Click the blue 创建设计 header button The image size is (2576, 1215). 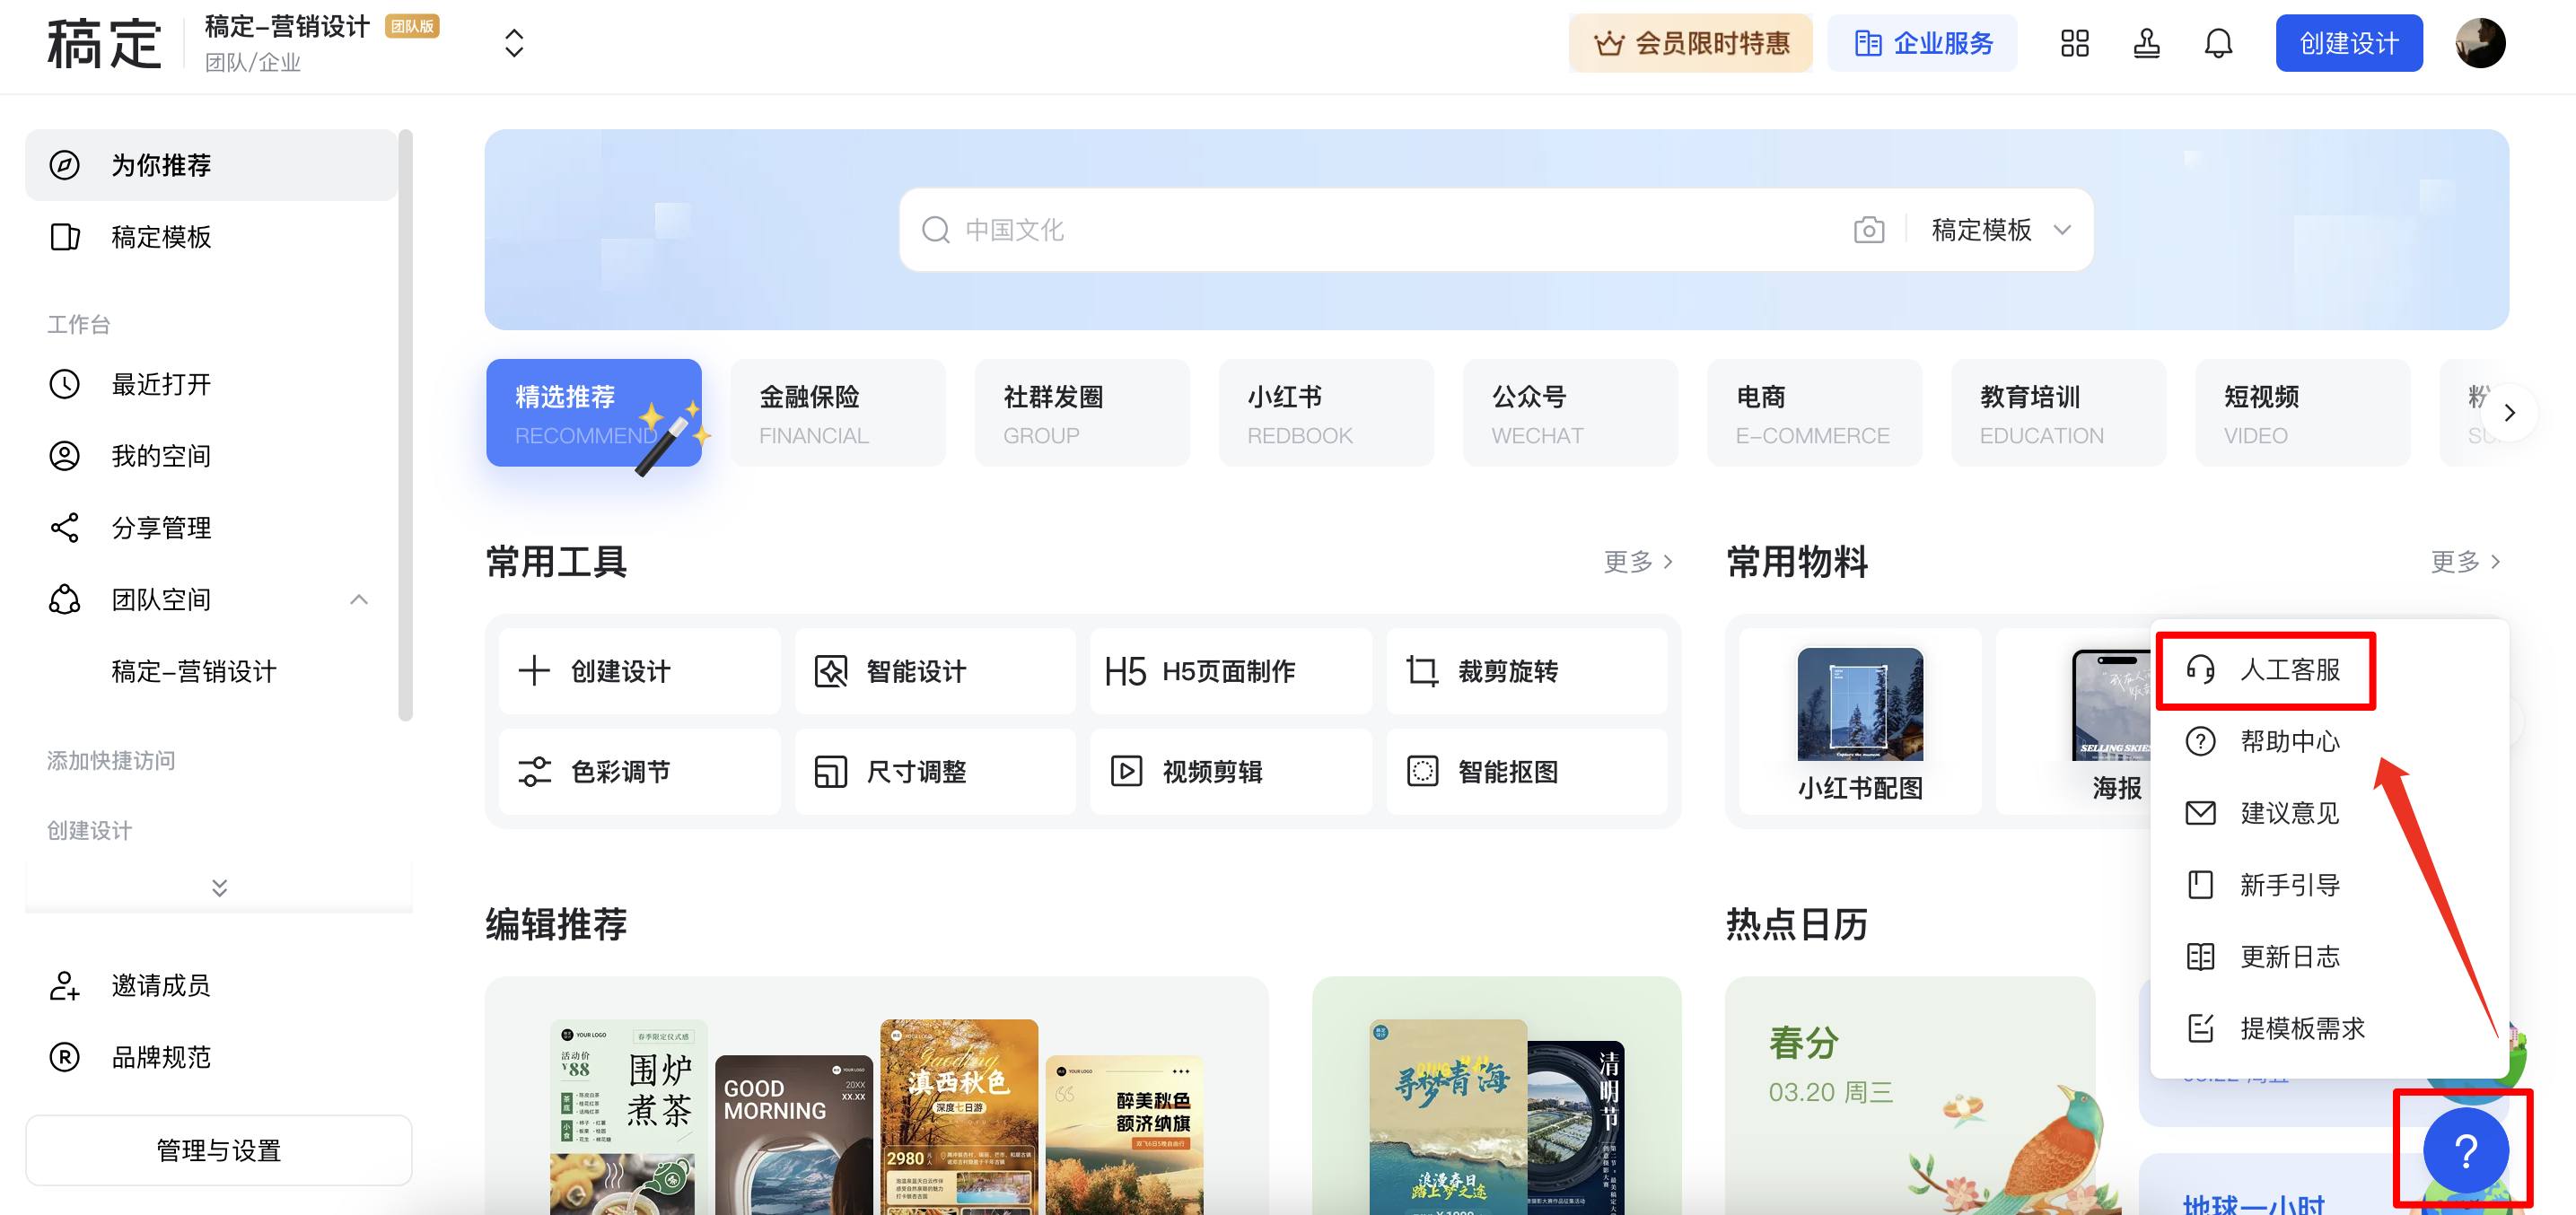(2348, 43)
